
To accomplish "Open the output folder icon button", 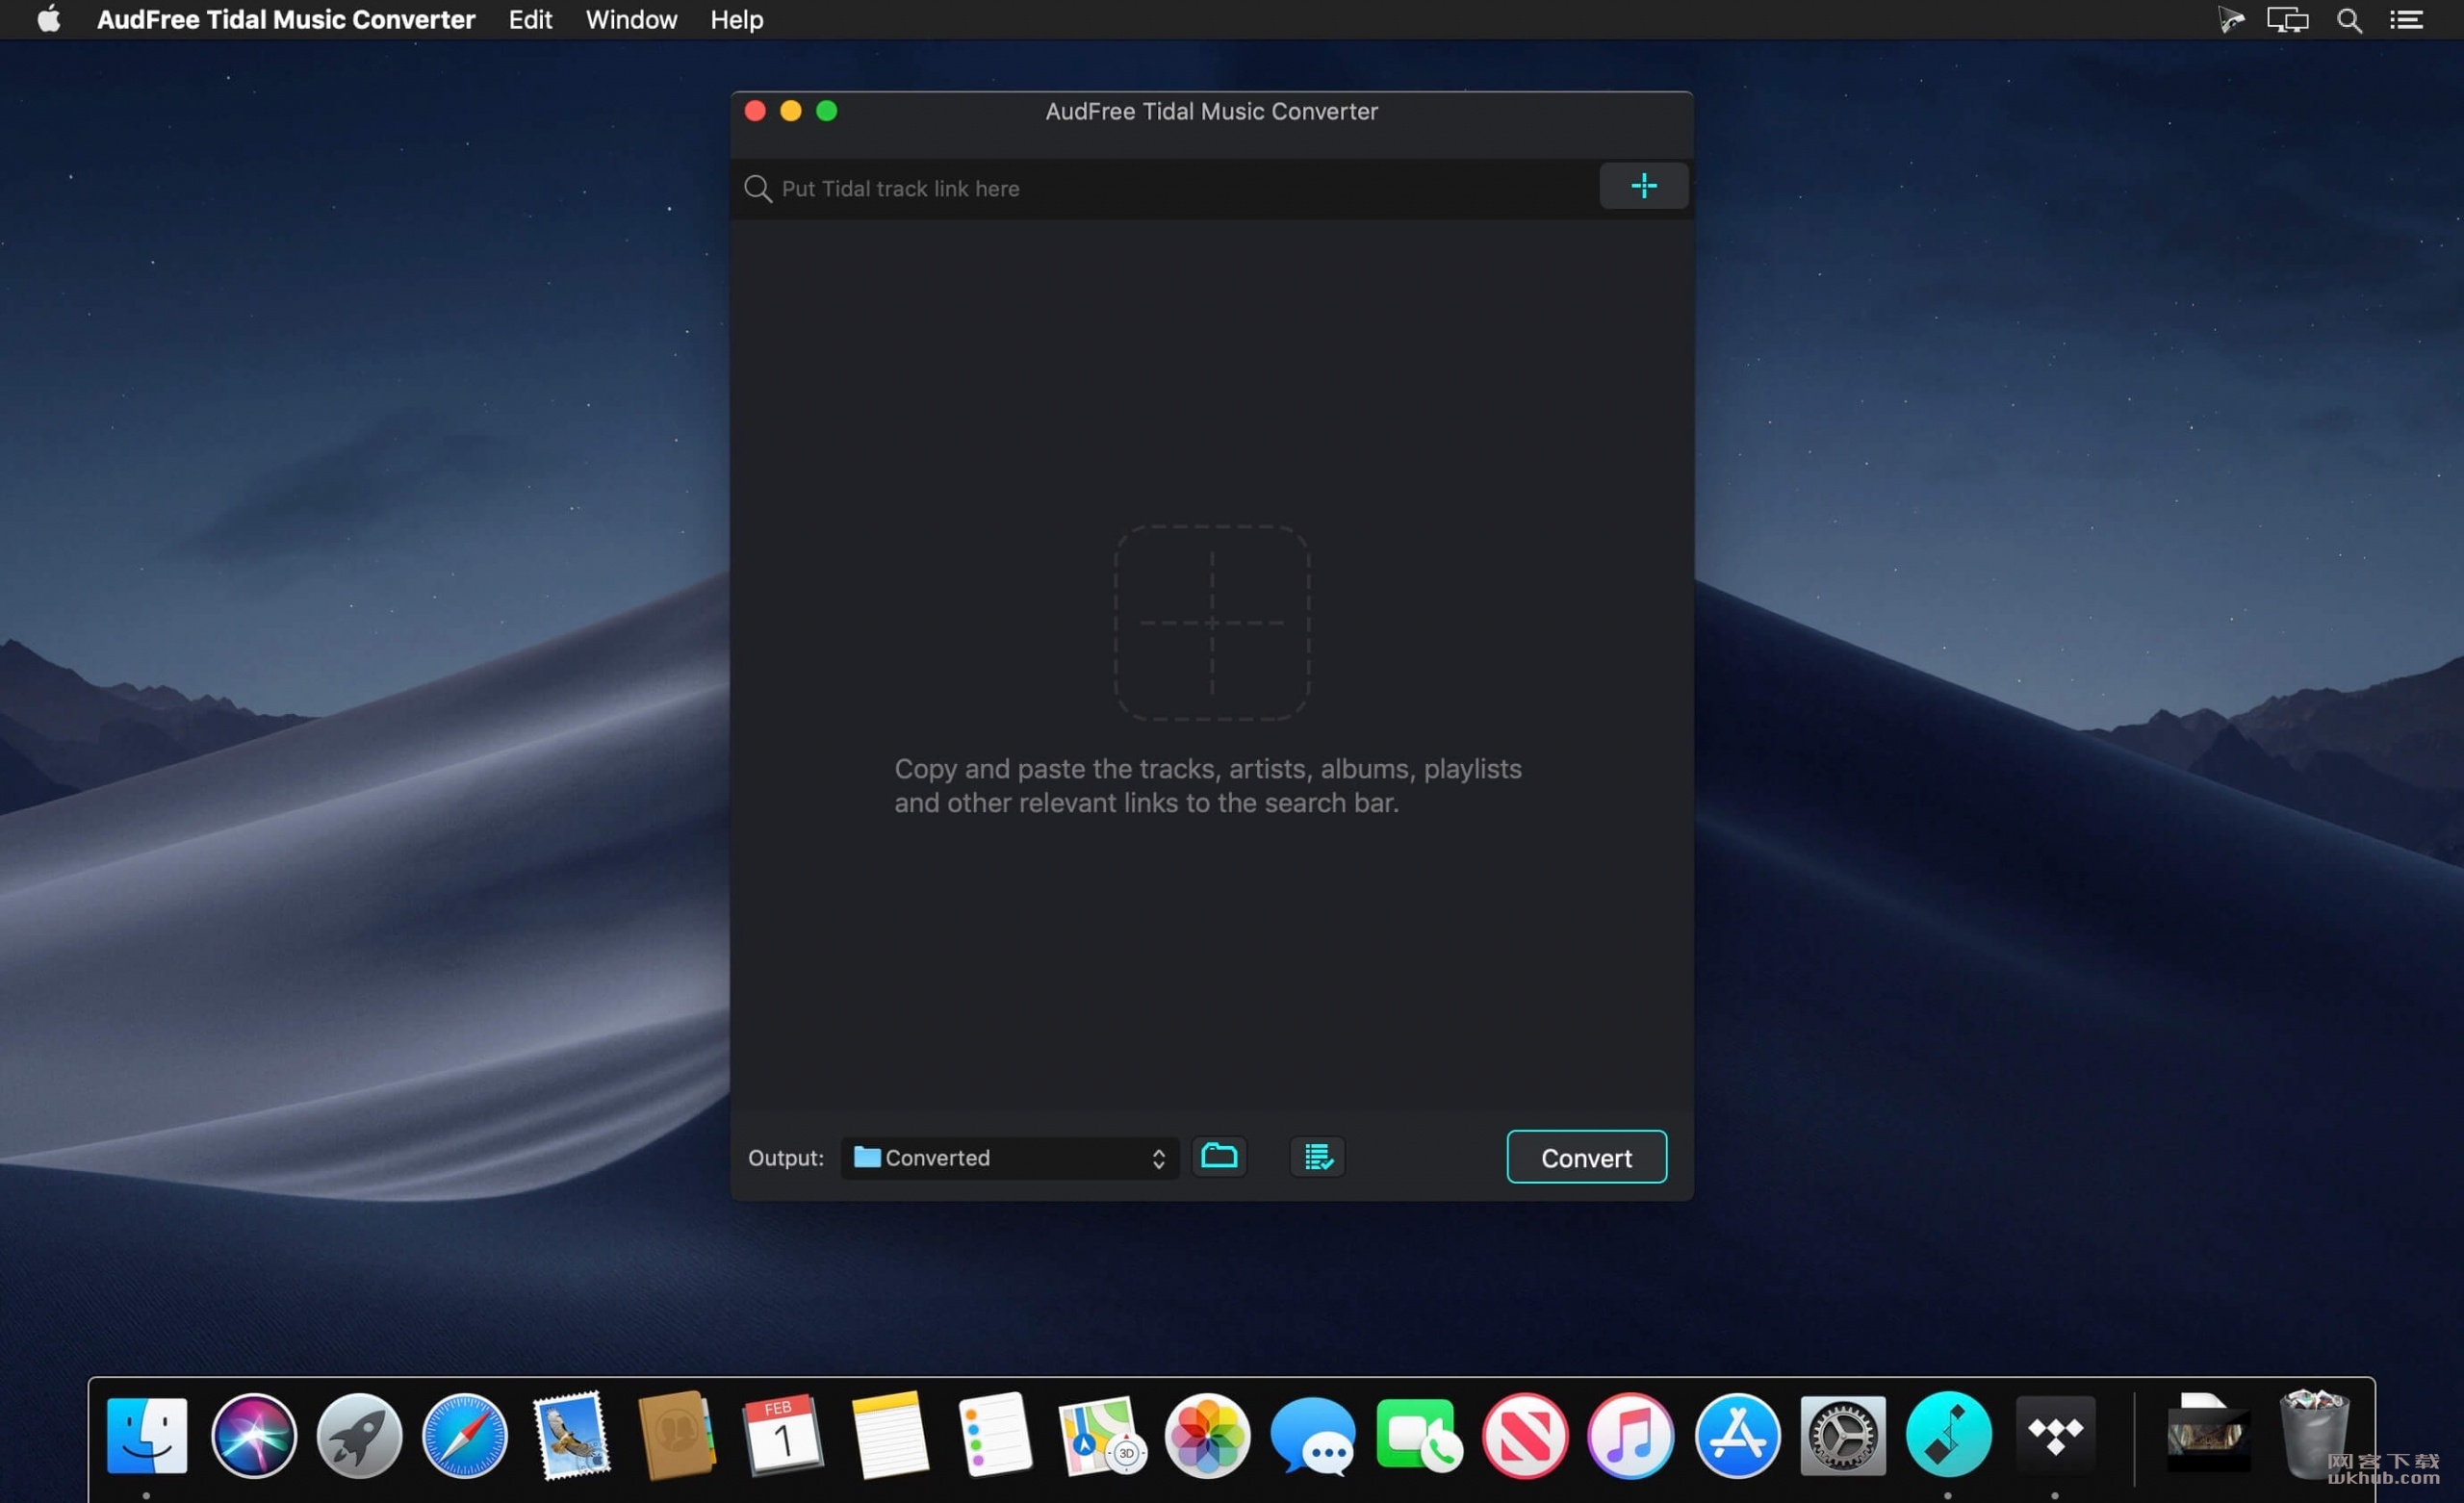I will click(x=1219, y=1157).
